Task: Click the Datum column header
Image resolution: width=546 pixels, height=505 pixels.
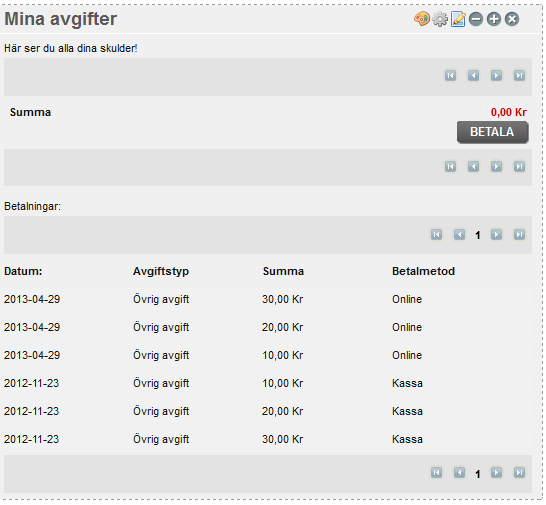Action: pos(23,271)
